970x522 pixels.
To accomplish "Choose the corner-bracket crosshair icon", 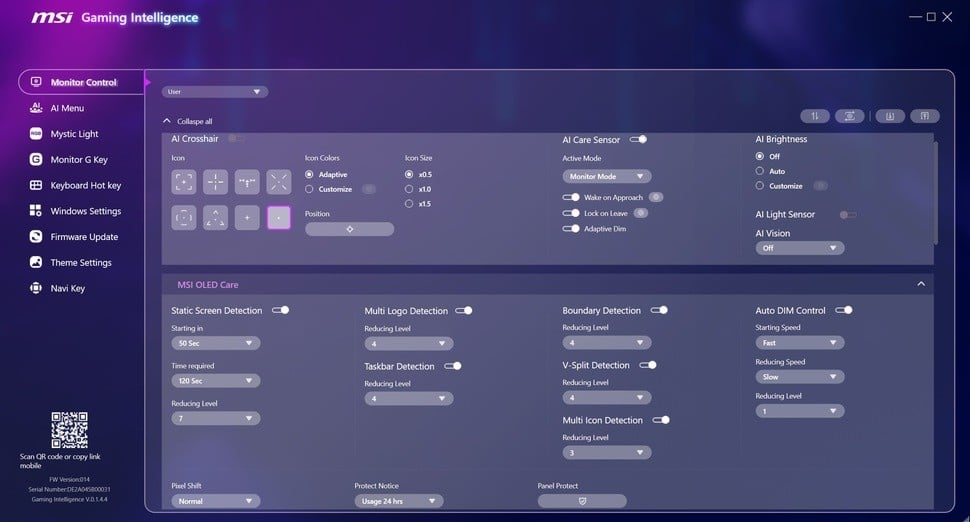I will [x=184, y=181].
